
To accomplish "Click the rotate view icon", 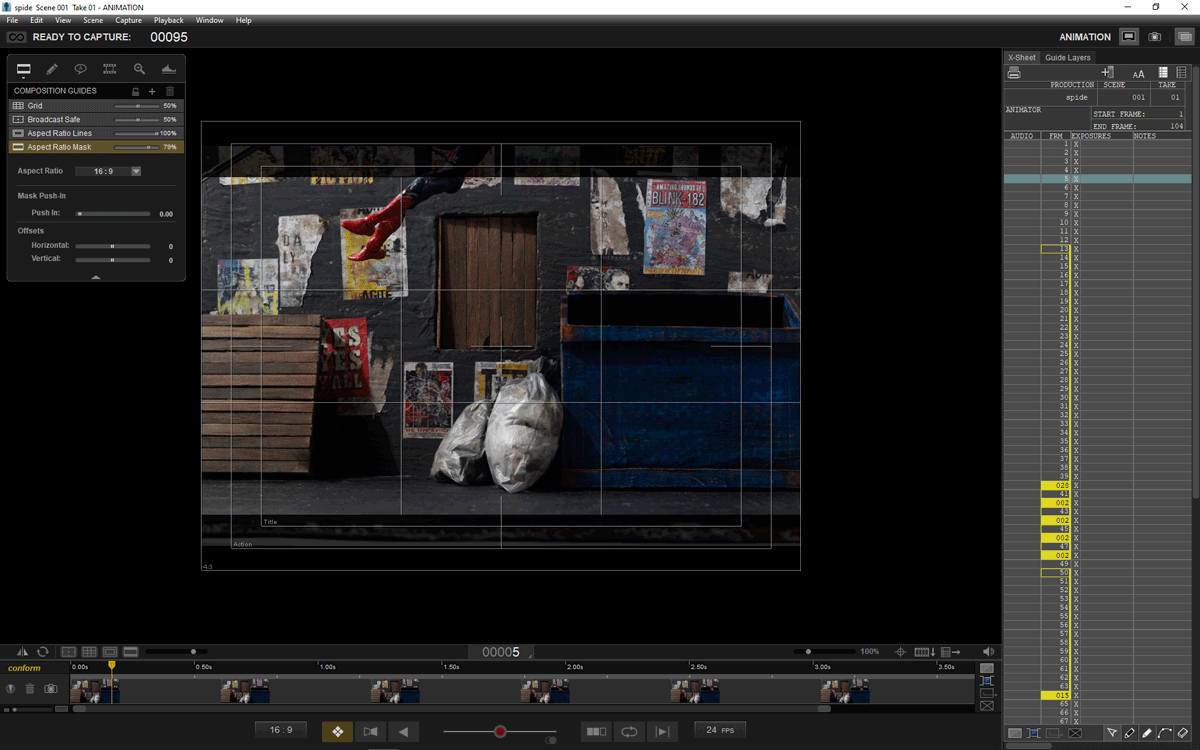I will point(43,652).
